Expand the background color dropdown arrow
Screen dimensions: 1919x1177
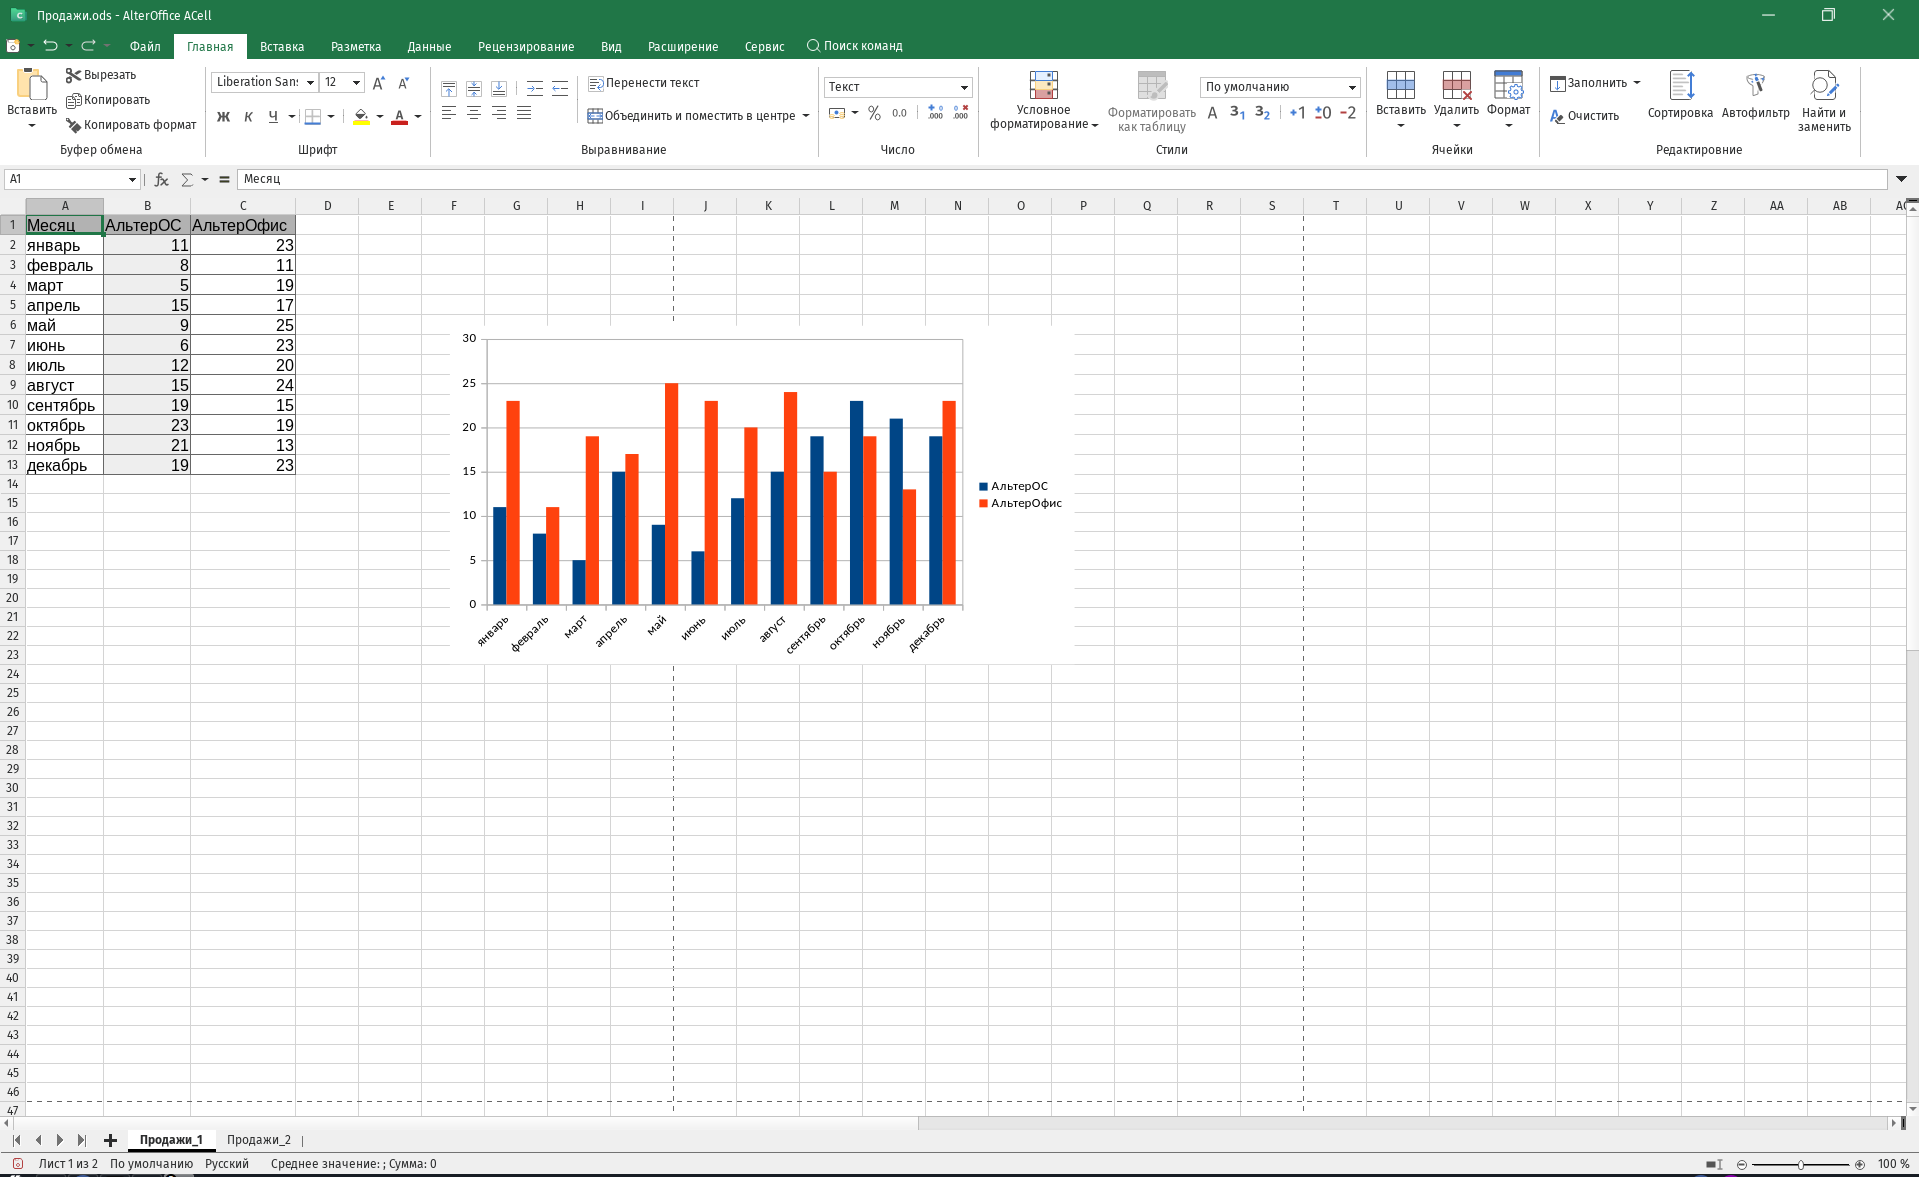click(380, 117)
